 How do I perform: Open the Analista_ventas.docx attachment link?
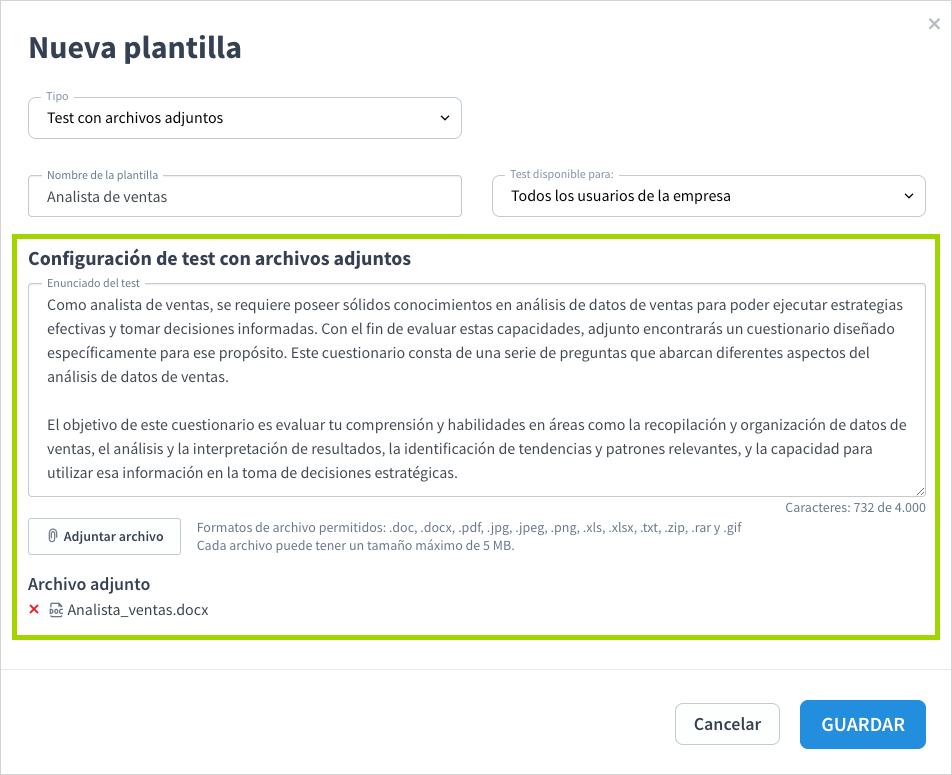pos(136,608)
